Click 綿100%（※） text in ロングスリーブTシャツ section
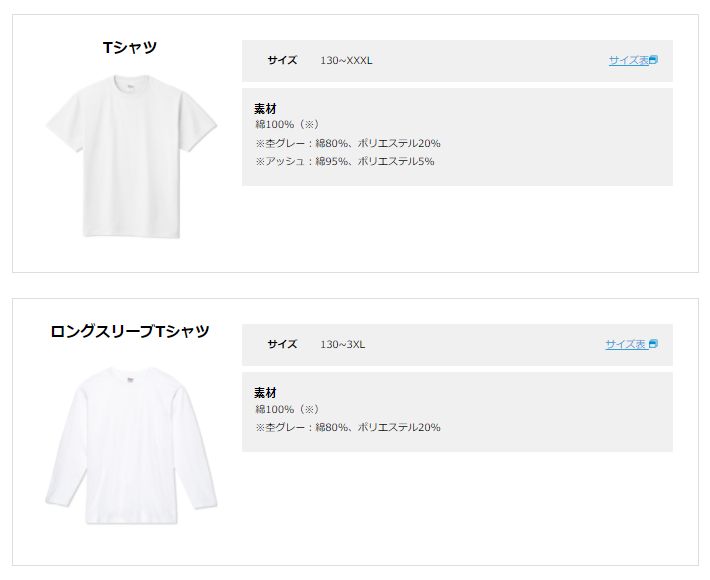 286,409
